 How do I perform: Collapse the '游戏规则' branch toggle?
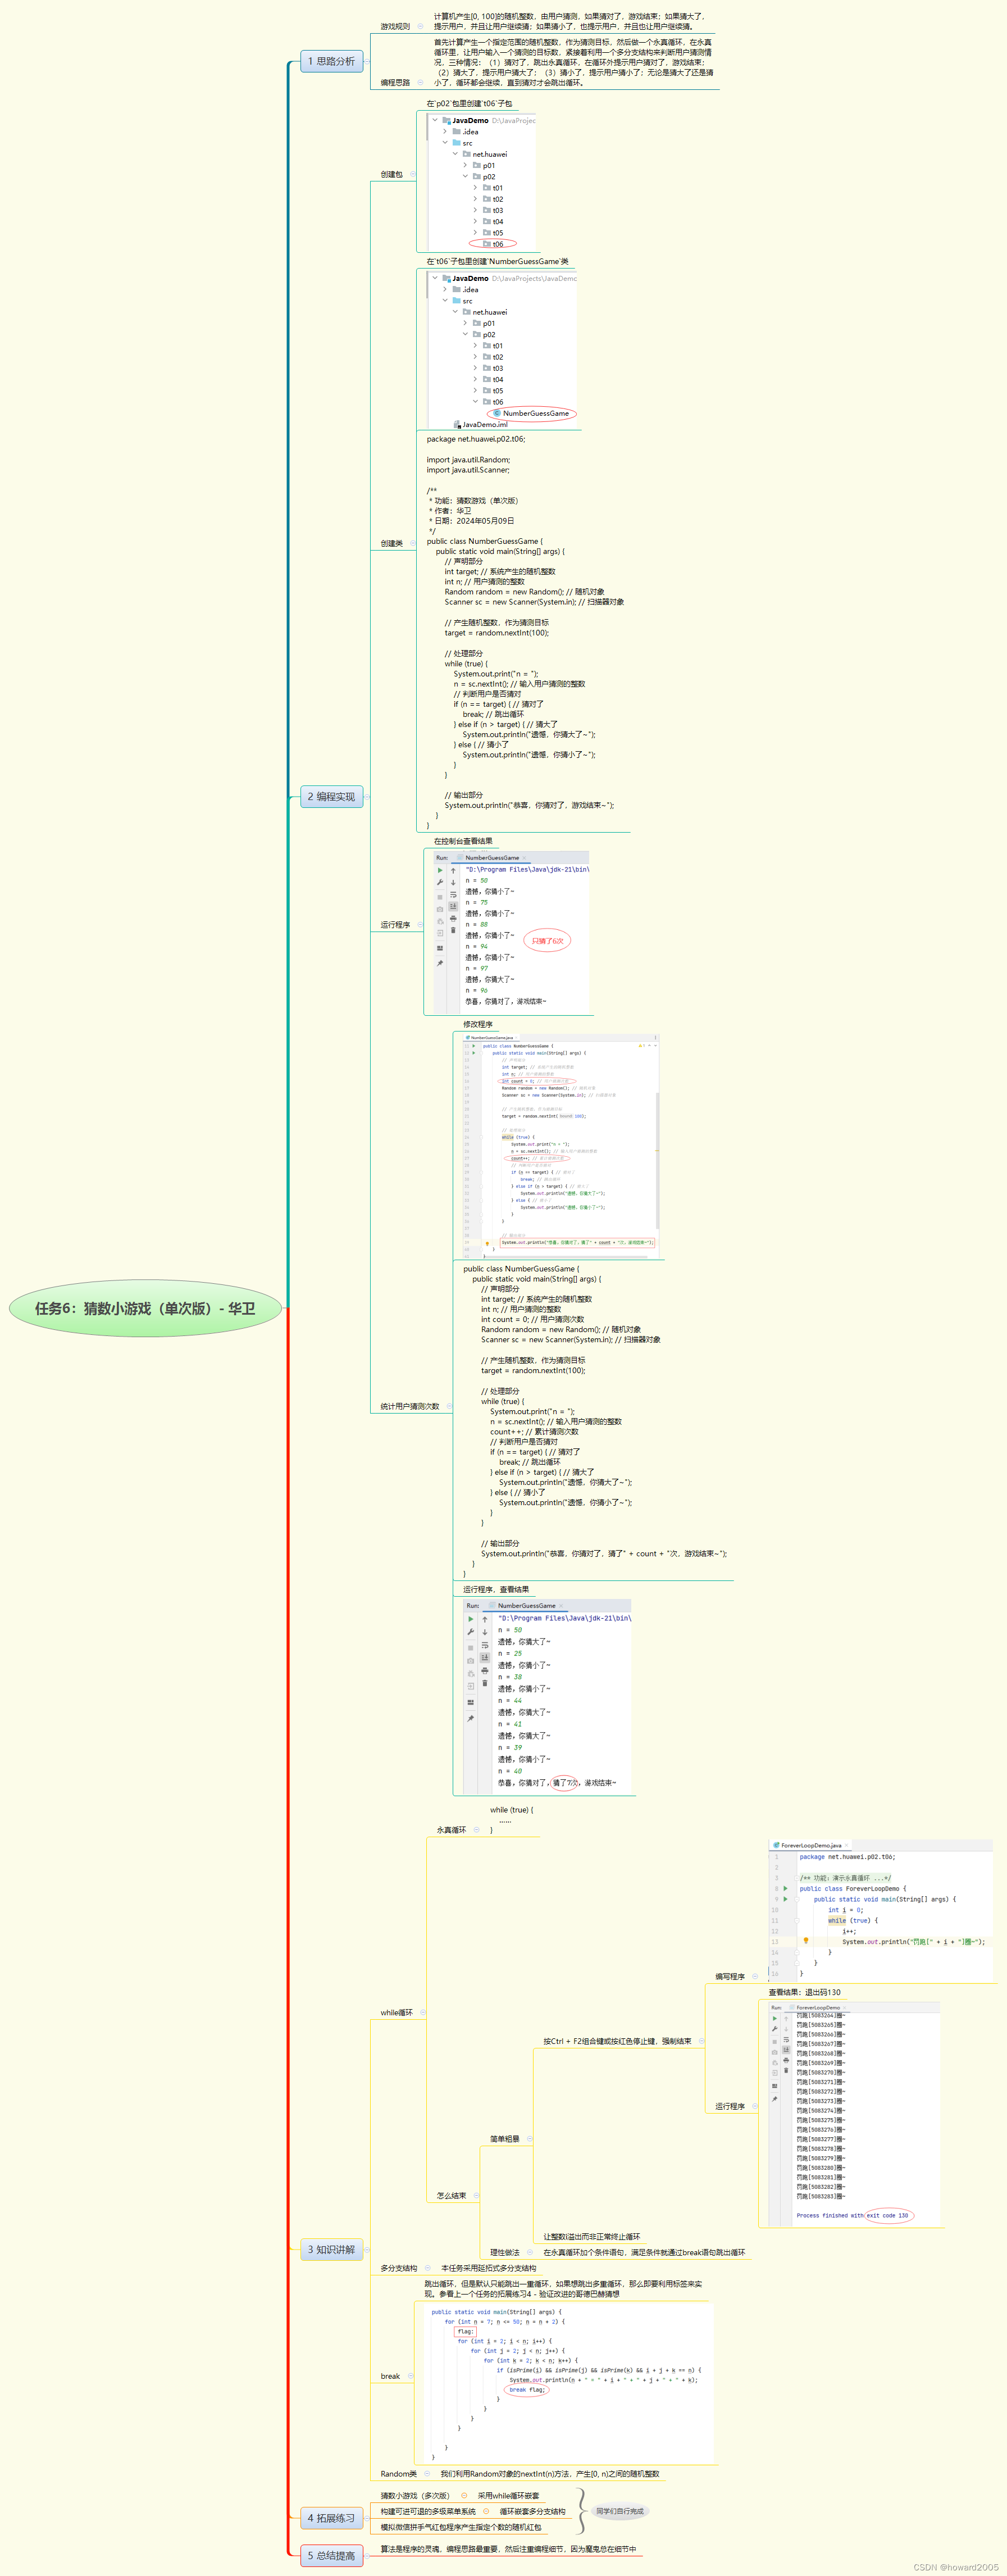pos(420,27)
